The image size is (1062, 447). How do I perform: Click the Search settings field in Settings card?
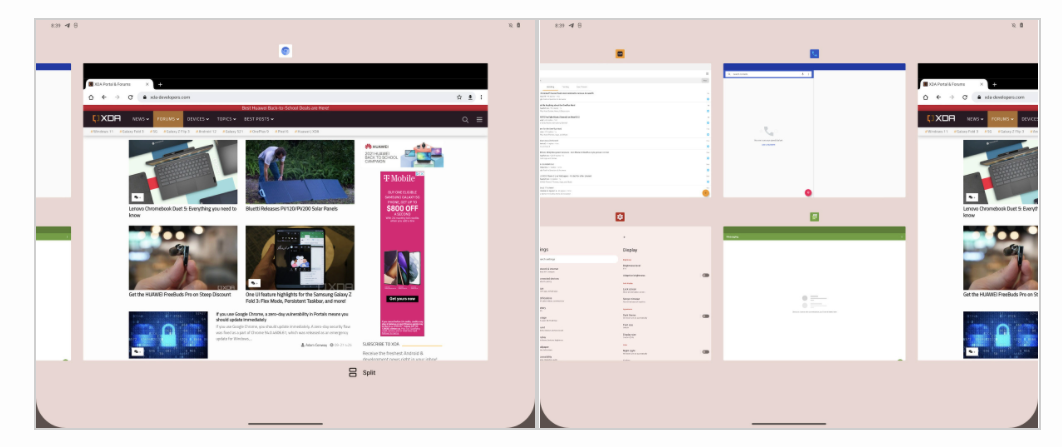578,259
